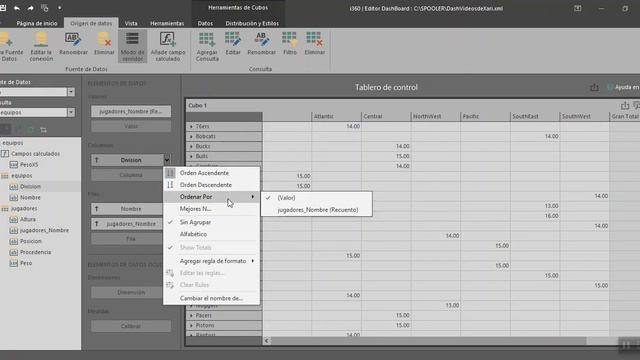
Task: Expand Agregar regla de formato submenu
Action: [211, 261]
